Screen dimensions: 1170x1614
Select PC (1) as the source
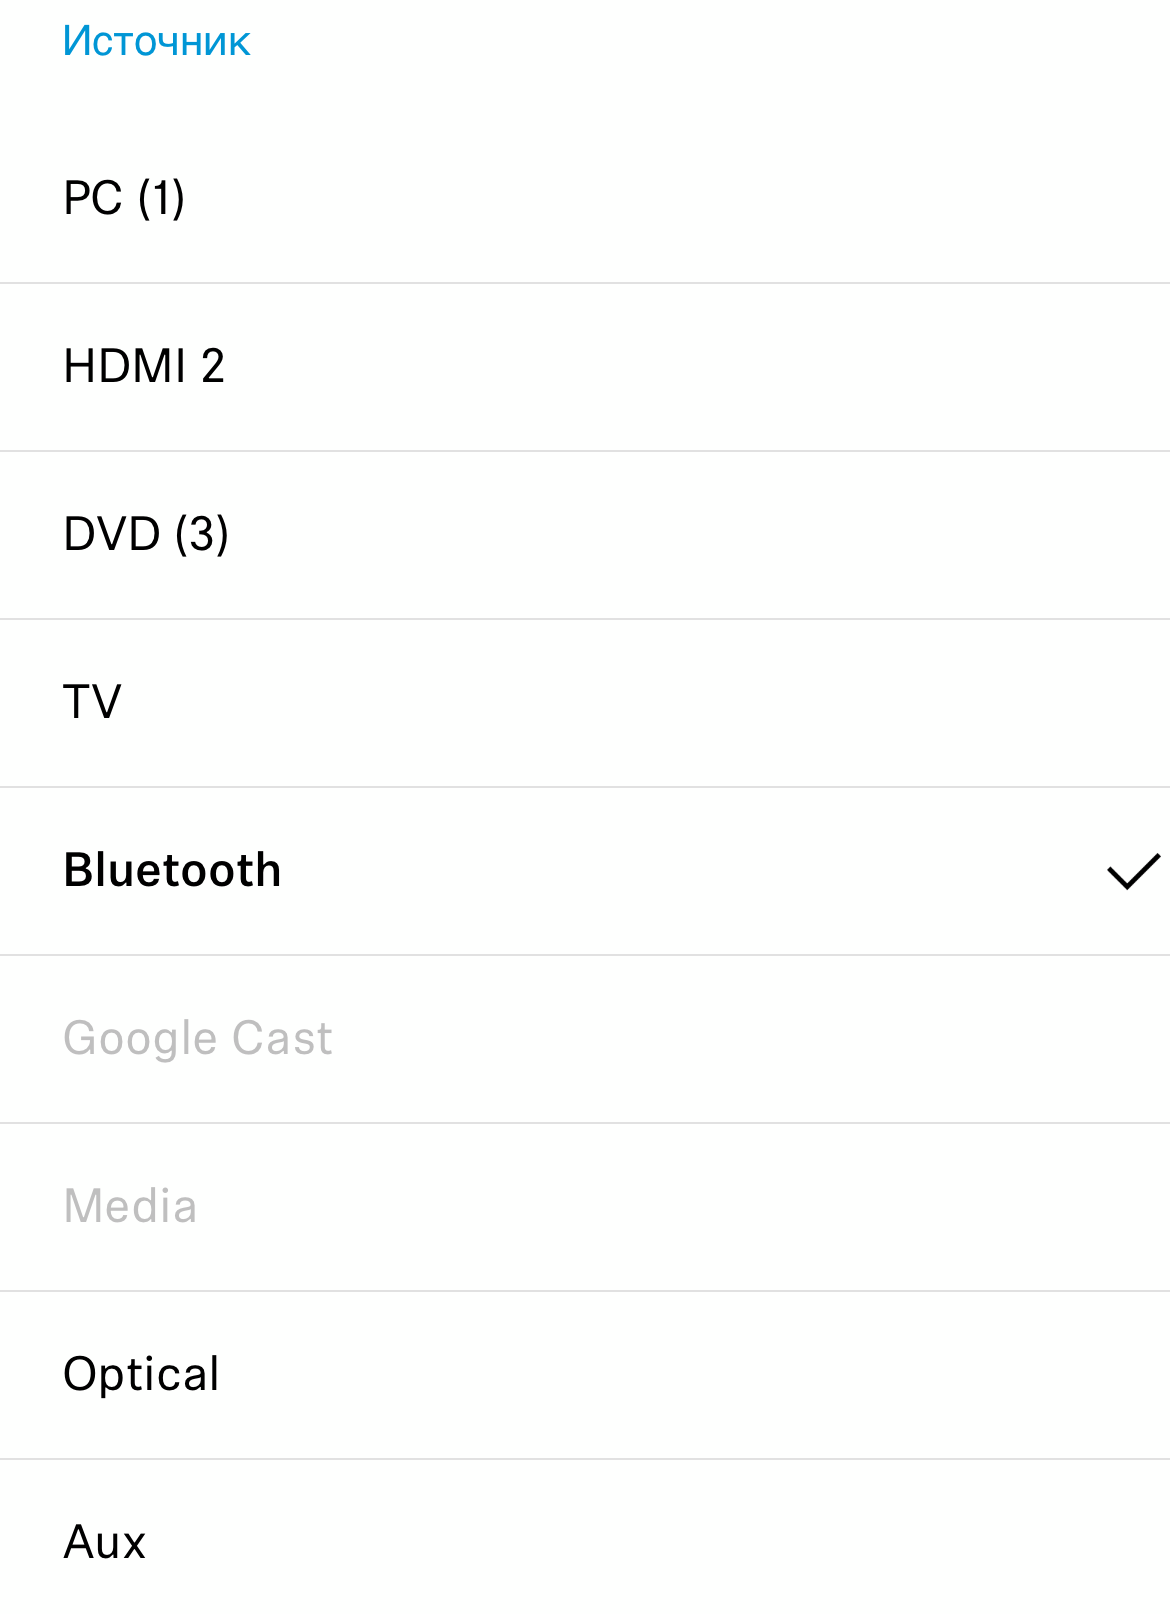pos(585,198)
